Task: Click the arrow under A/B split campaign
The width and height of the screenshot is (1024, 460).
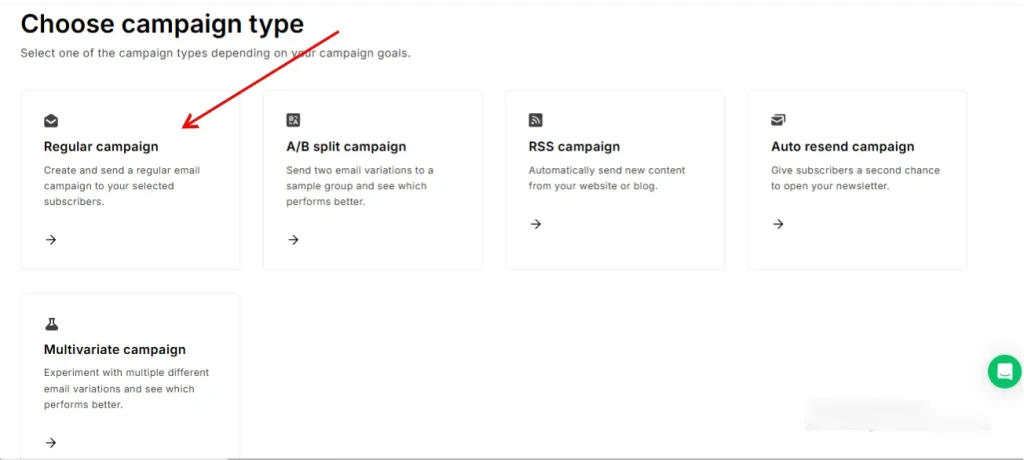Action: point(293,240)
